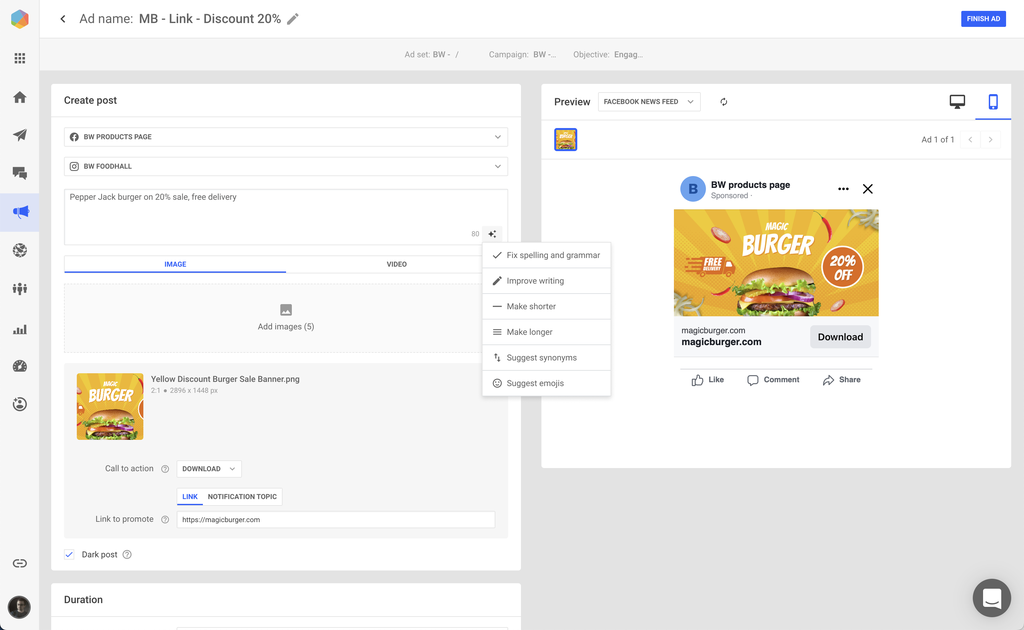Screen dimensions: 1024x630
Task: Switch to the Notification Topic tab
Action: coord(242,497)
